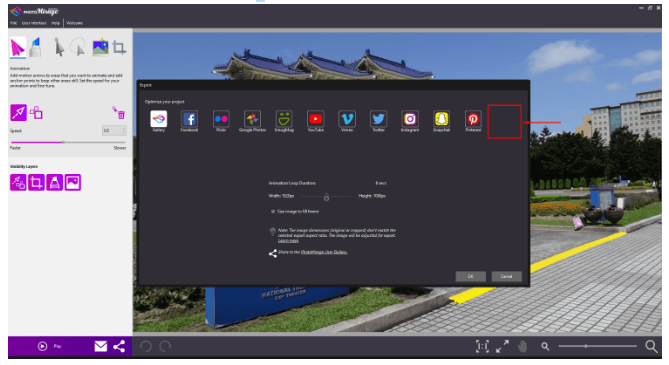
Task: Pick the Instagram export option
Action: coord(410,119)
